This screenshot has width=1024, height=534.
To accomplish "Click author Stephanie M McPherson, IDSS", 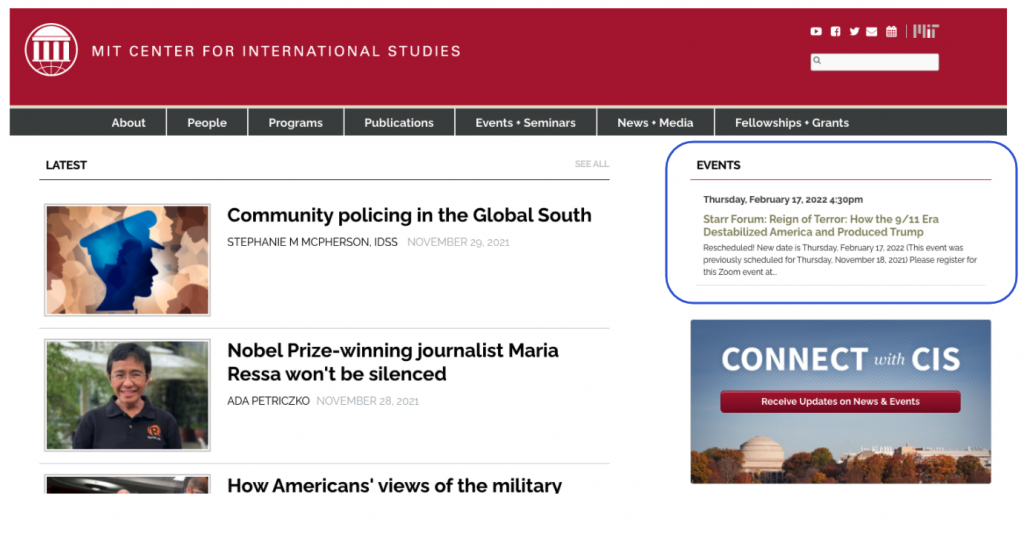I will click(x=312, y=242).
